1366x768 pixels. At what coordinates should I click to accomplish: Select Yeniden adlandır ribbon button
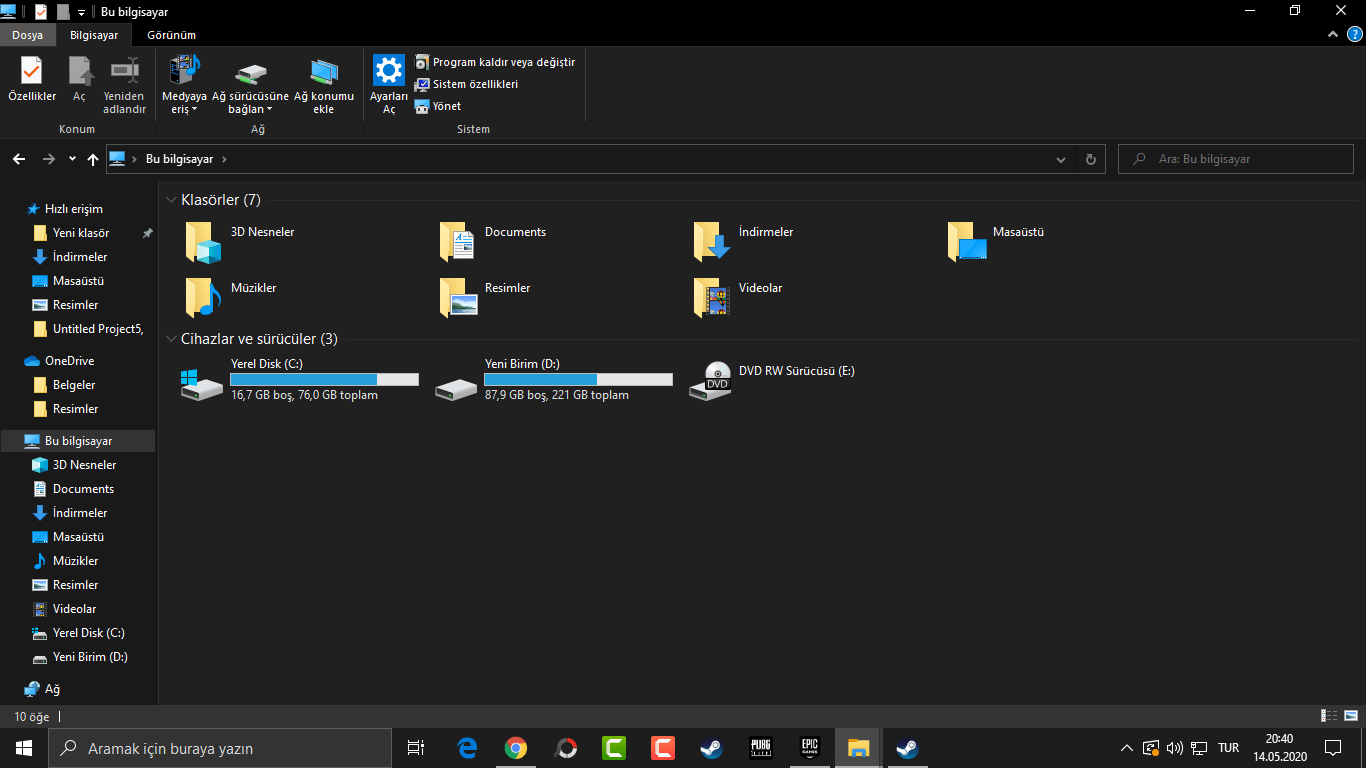[125, 85]
